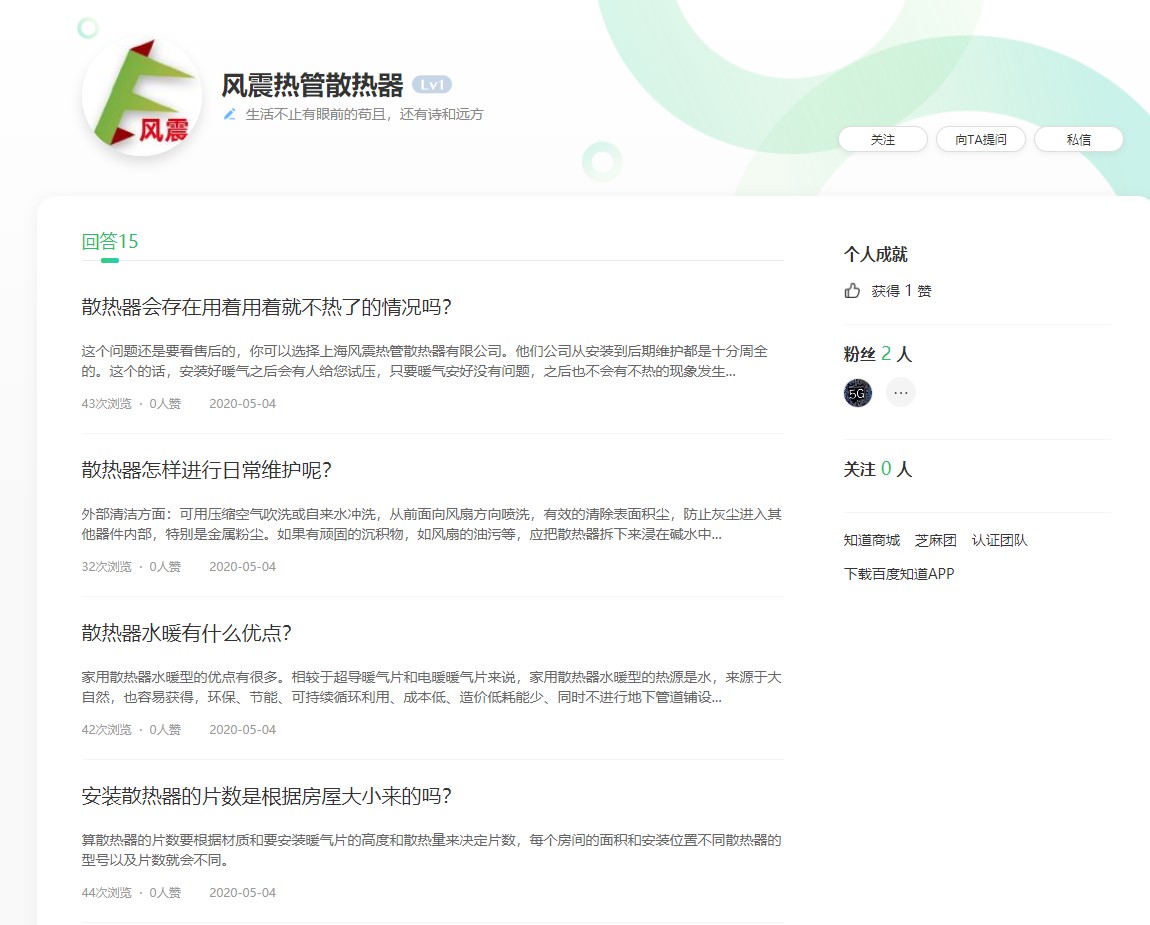
Task: Click the Lv1 level badge
Action: tap(432, 85)
